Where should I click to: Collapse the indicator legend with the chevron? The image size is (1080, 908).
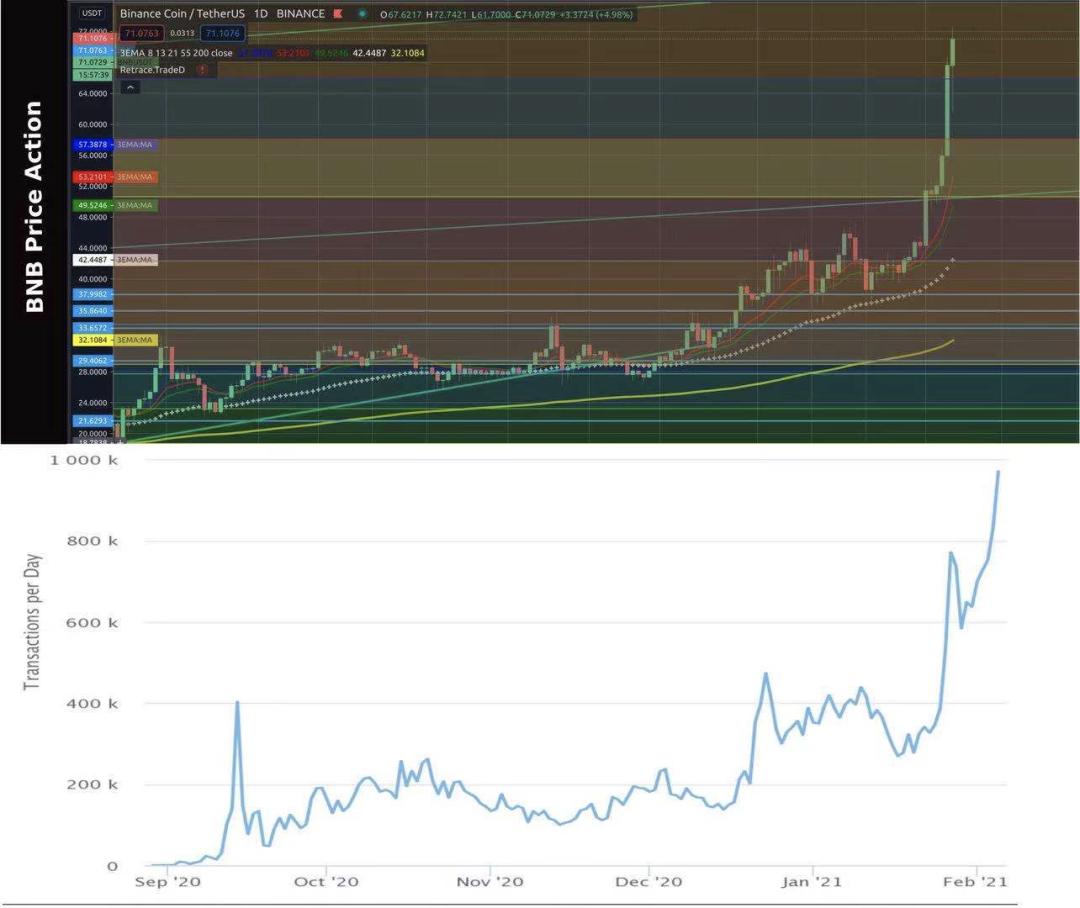(130, 87)
